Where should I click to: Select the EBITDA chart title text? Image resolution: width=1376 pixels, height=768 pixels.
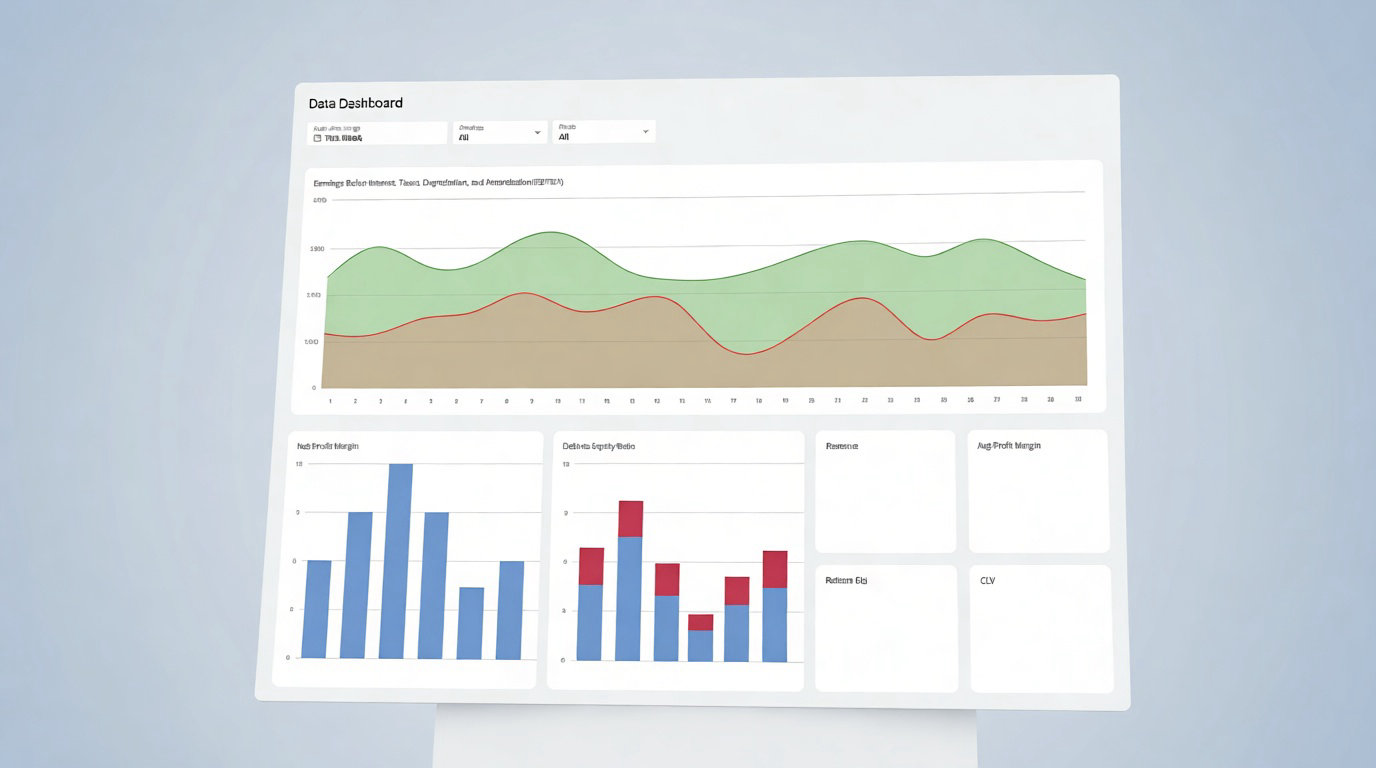(x=438, y=183)
